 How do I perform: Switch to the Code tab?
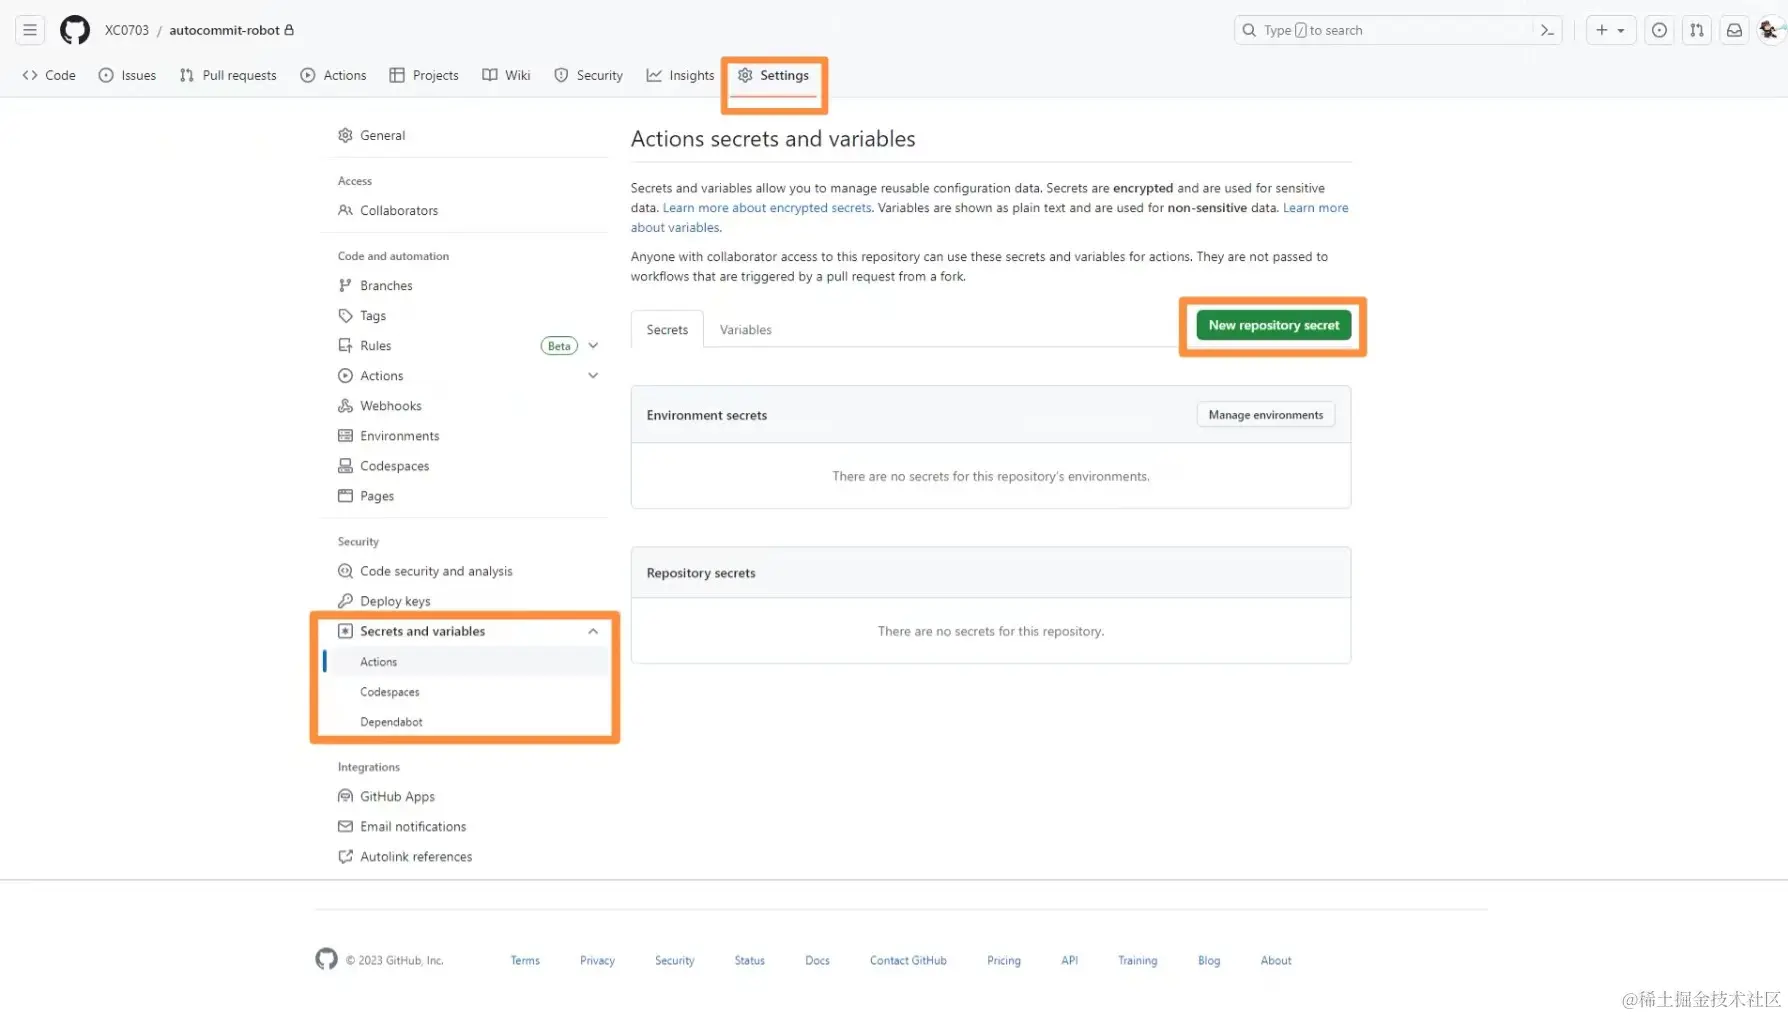pyautogui.click(x=49, y=75)
